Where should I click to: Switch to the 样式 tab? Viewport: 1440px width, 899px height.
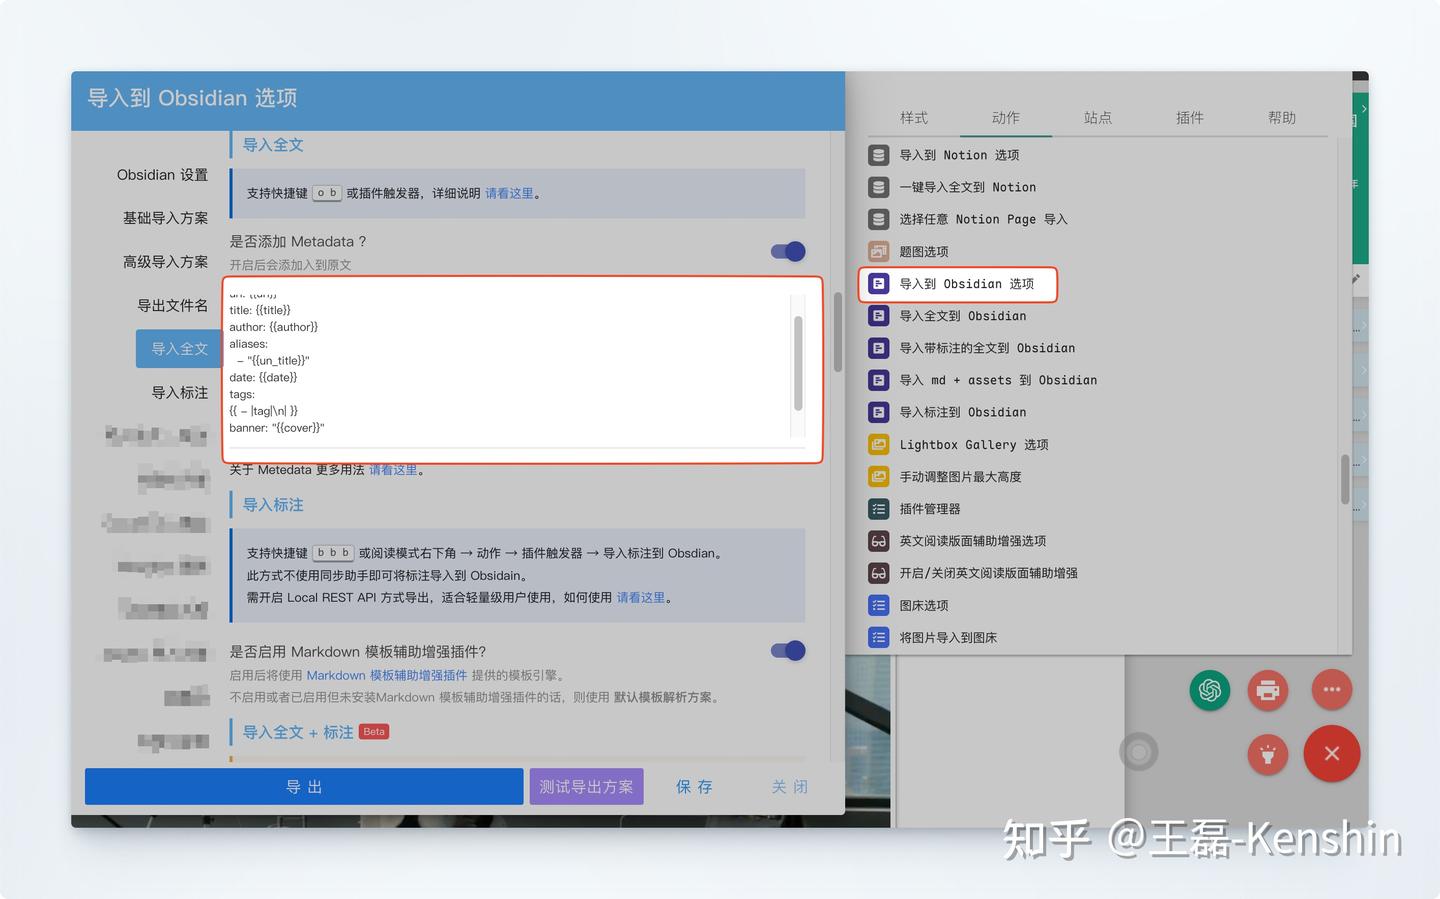914,118
